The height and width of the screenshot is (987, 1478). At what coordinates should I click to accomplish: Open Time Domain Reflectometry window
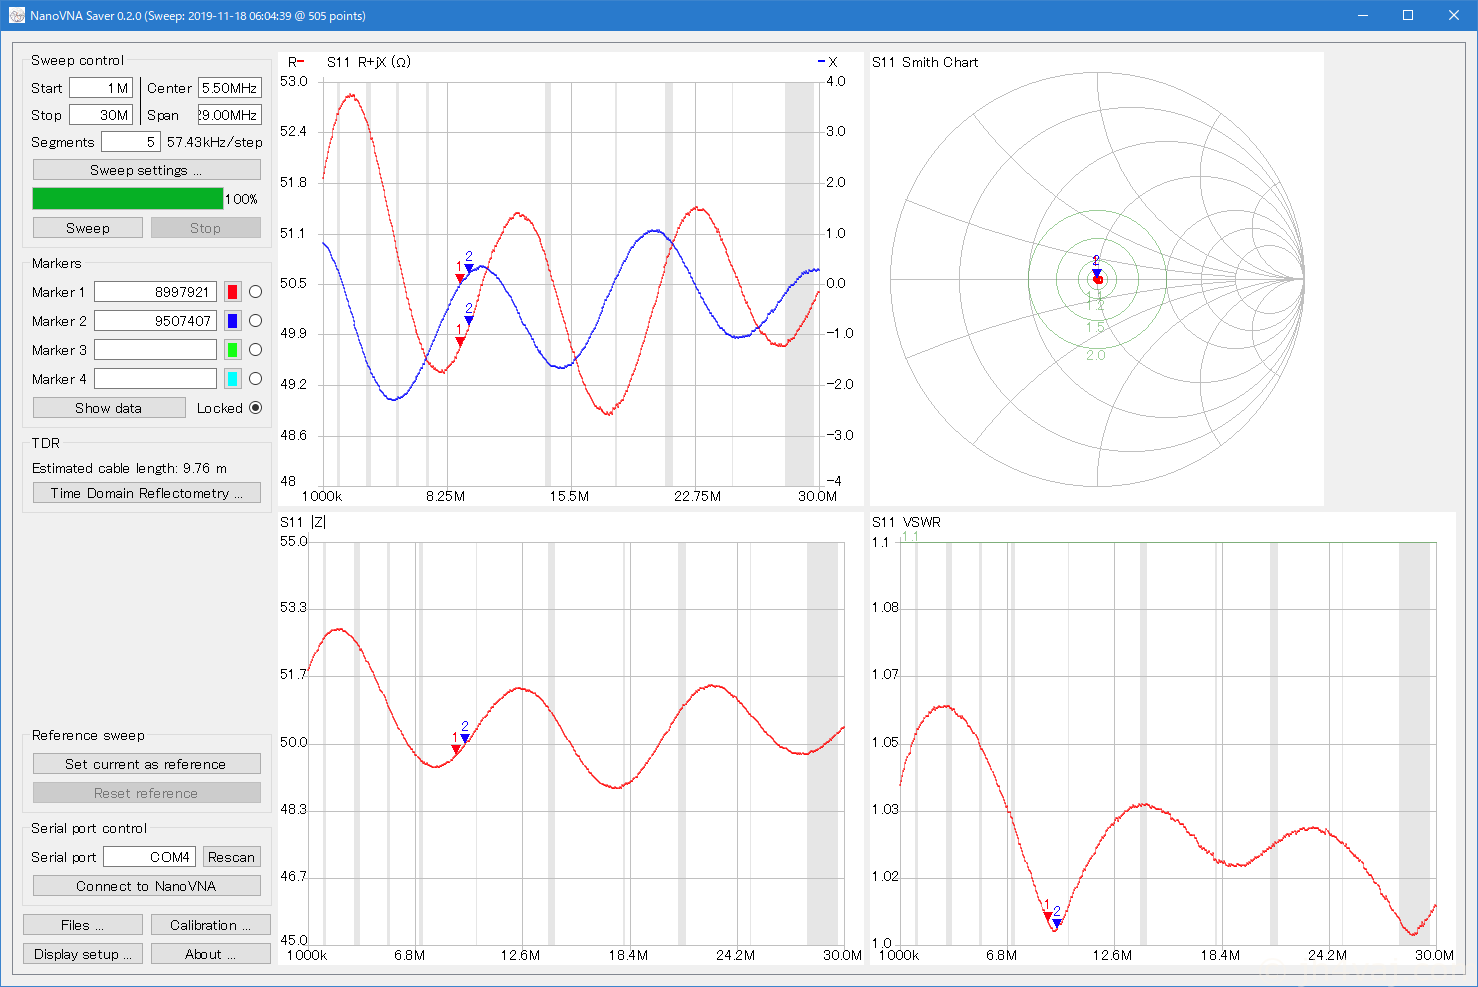(146, 493)
